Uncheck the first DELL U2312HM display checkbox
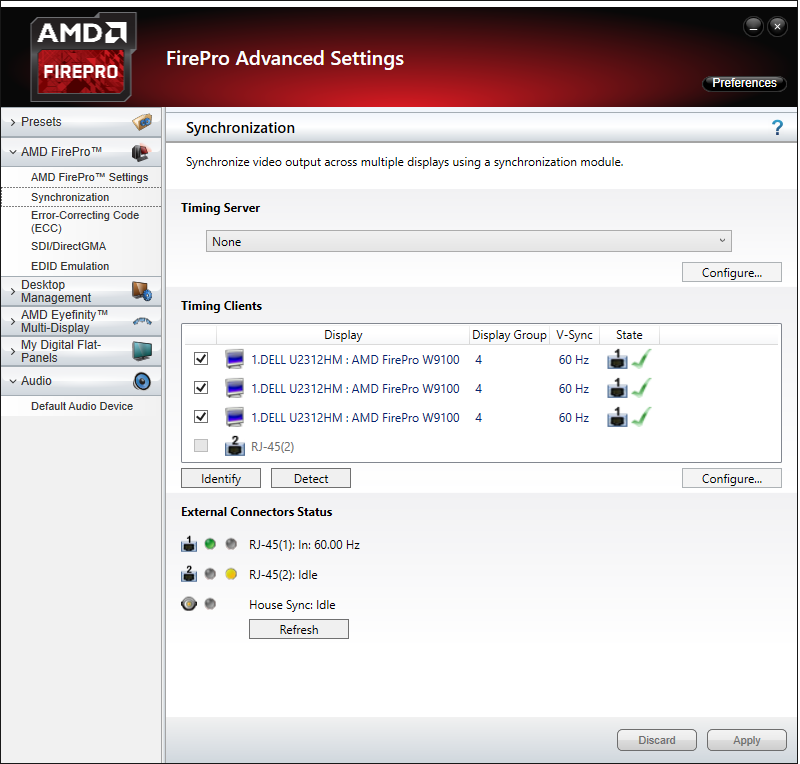The width and height of the screenshot is (800, 764). (201, 359)
